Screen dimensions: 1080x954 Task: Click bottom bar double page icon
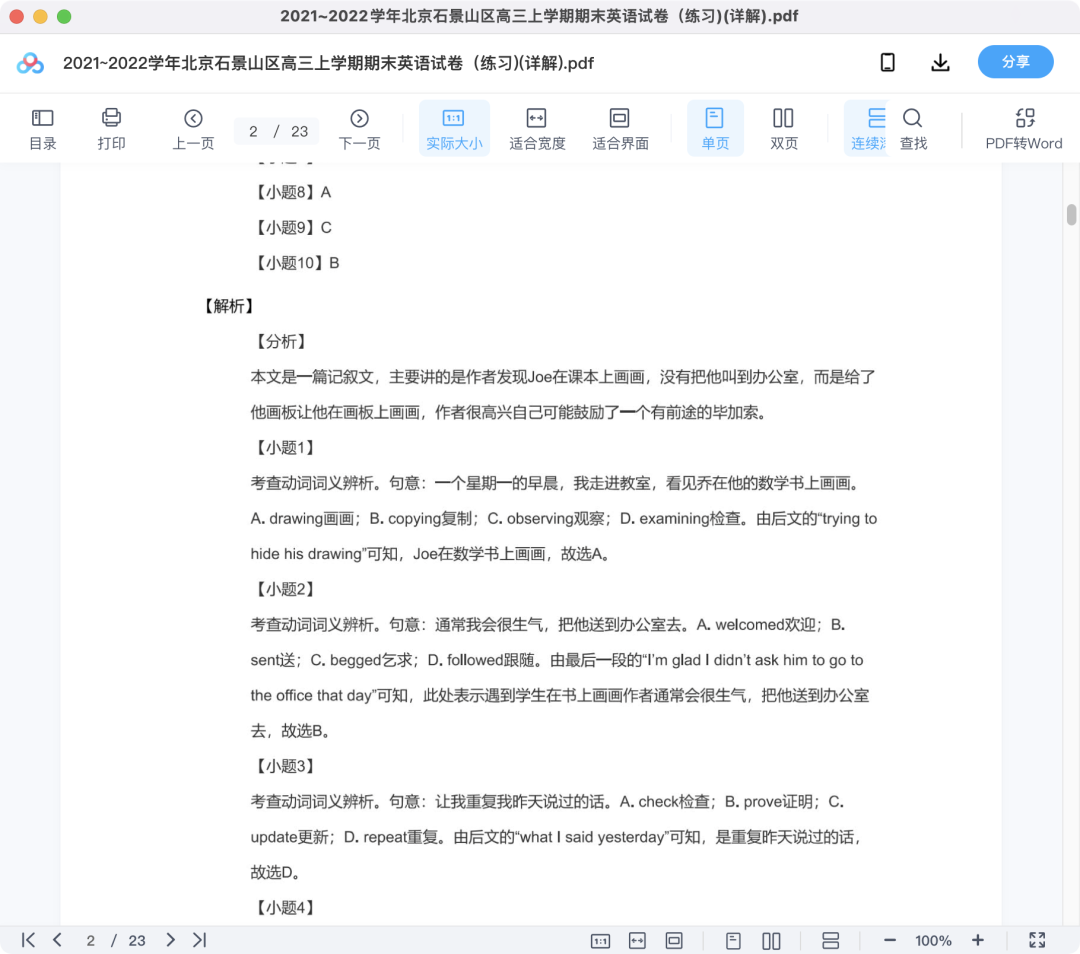tap(771, 941)
